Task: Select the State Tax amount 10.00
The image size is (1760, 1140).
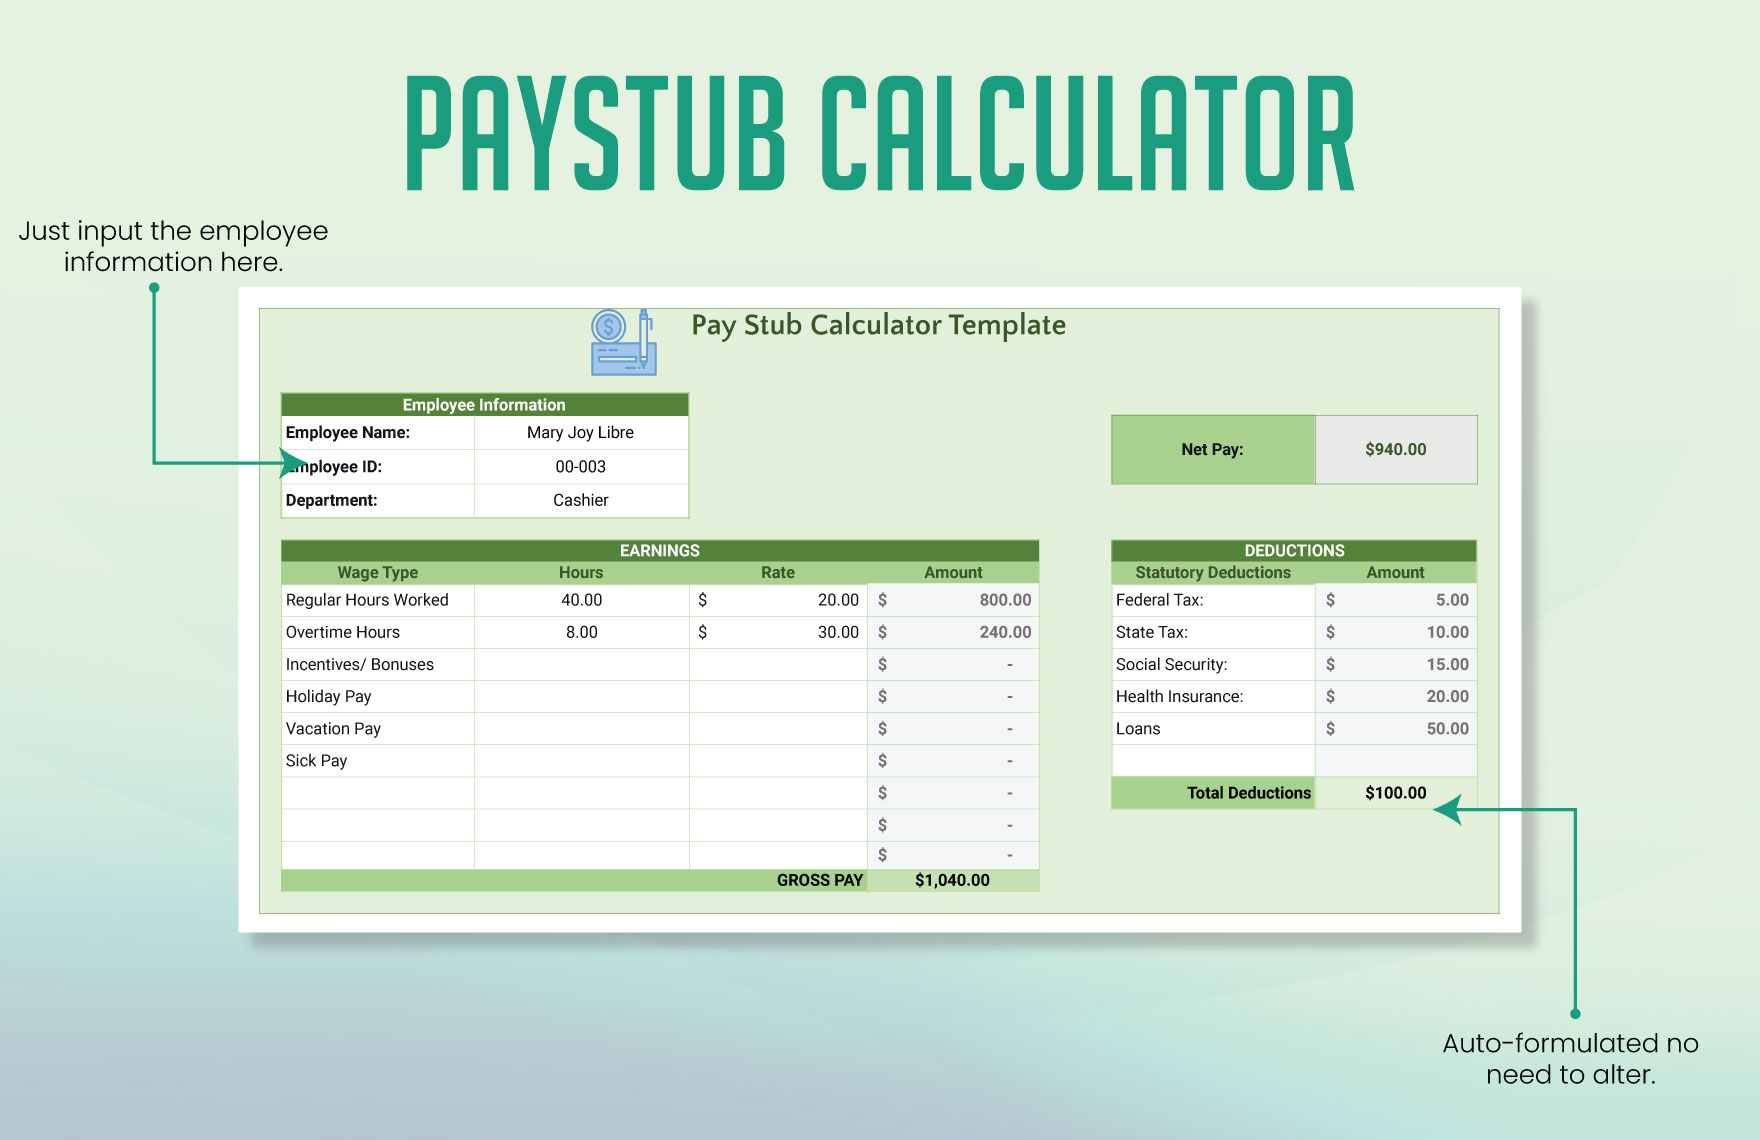Action: (1396, 632)
